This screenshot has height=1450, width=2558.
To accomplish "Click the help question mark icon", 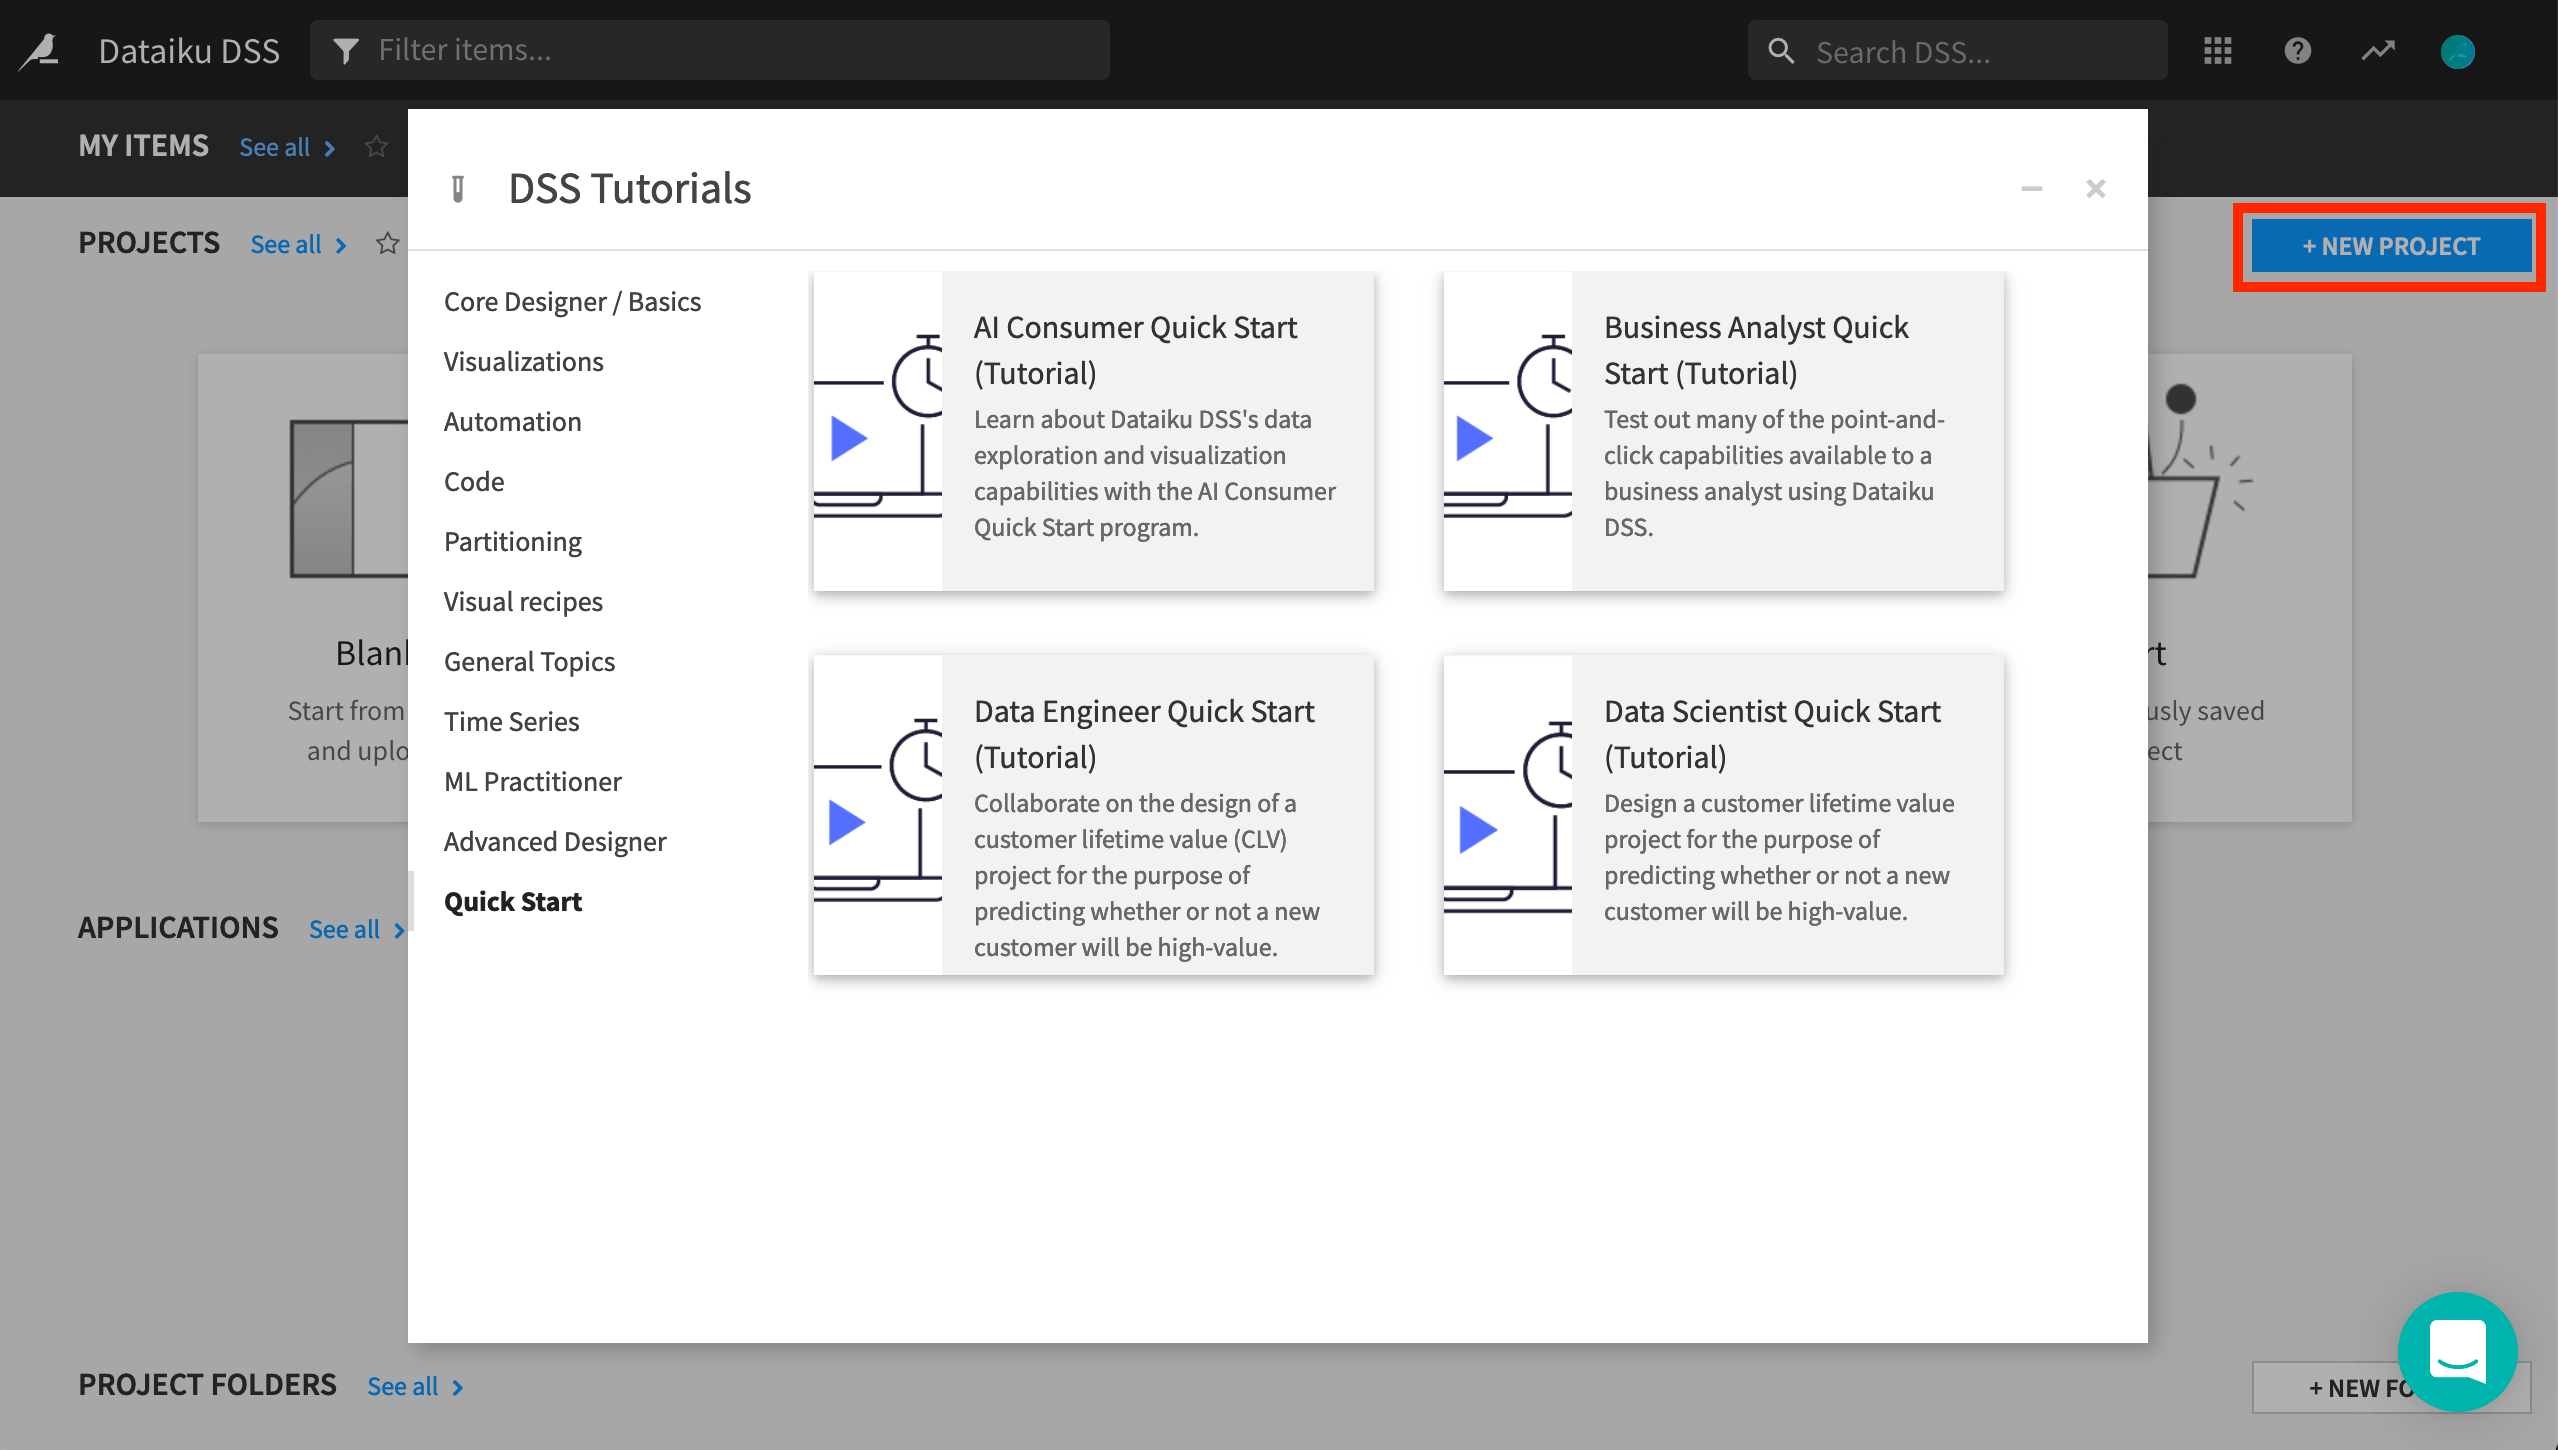I will [x=2298, y=49].
